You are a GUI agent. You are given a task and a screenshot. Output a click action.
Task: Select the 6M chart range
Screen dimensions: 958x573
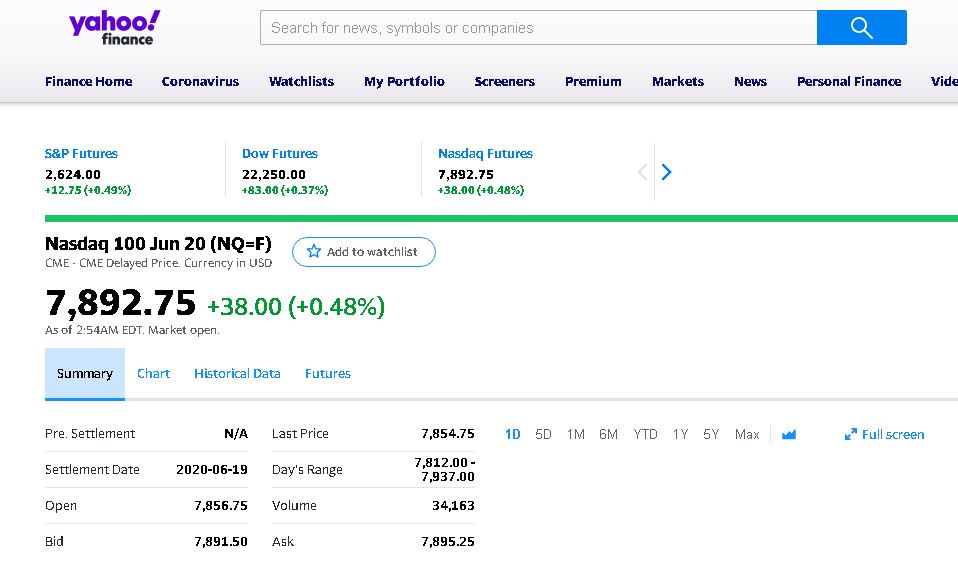[x=609, y=434]
